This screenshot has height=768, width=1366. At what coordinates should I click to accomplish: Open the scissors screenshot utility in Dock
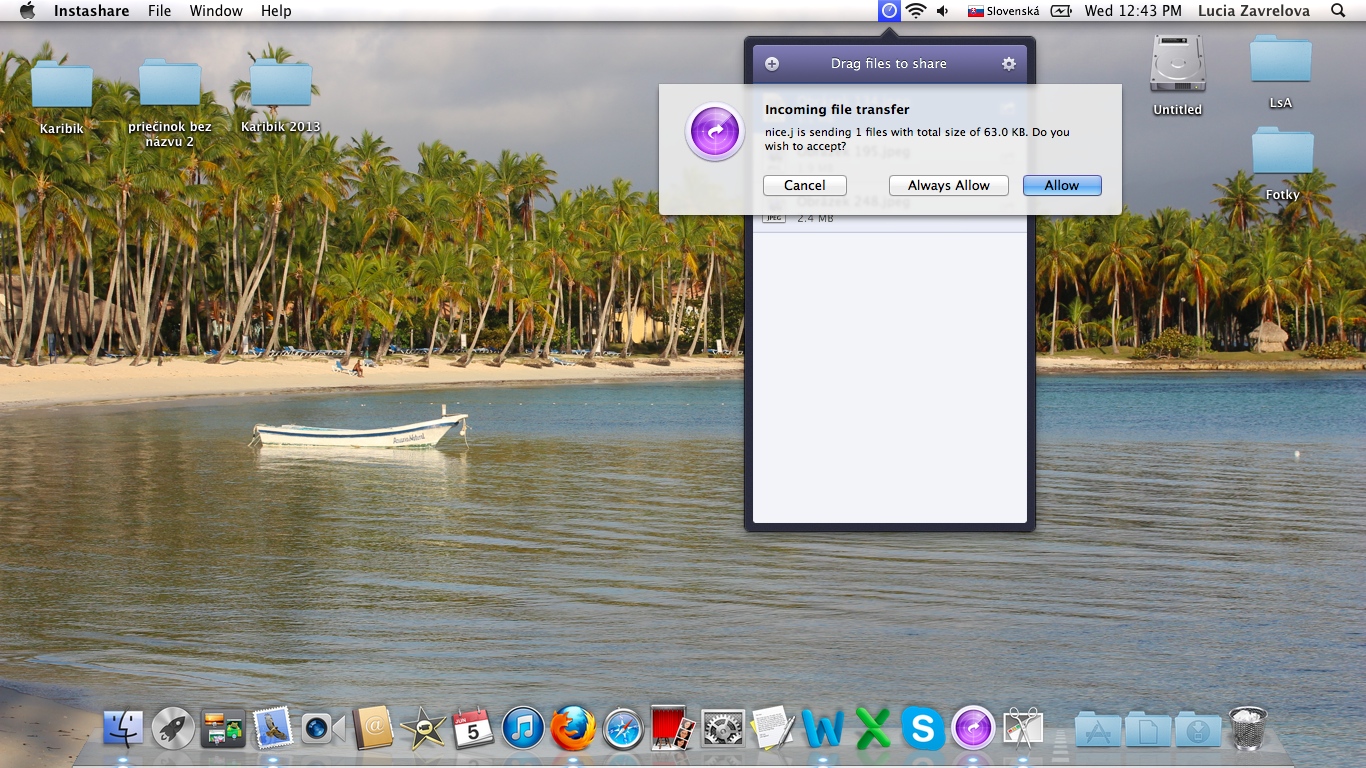click(1023, 728)
